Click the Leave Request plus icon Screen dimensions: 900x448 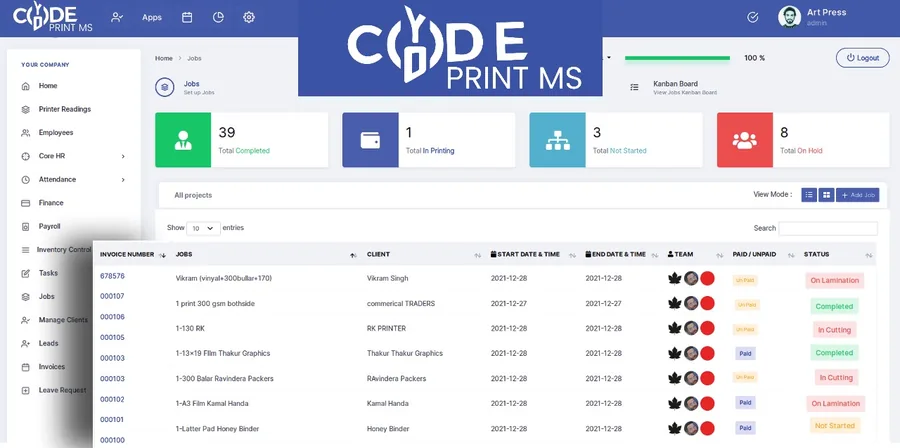click(25, 391)
